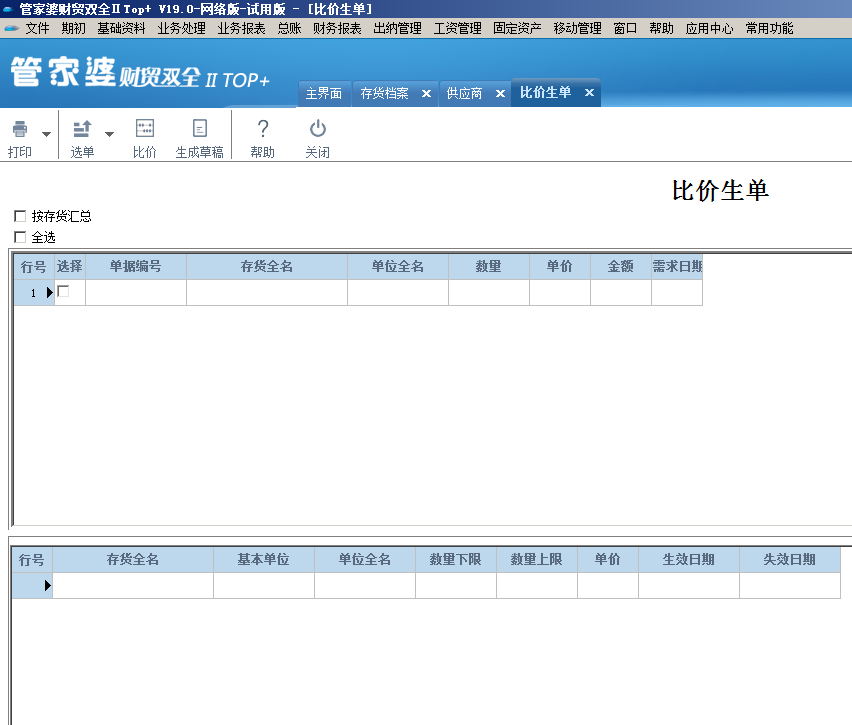Click 单据编号 column header in upper table
This screenshot has height=725, width=852.
[x=136, y=266]
